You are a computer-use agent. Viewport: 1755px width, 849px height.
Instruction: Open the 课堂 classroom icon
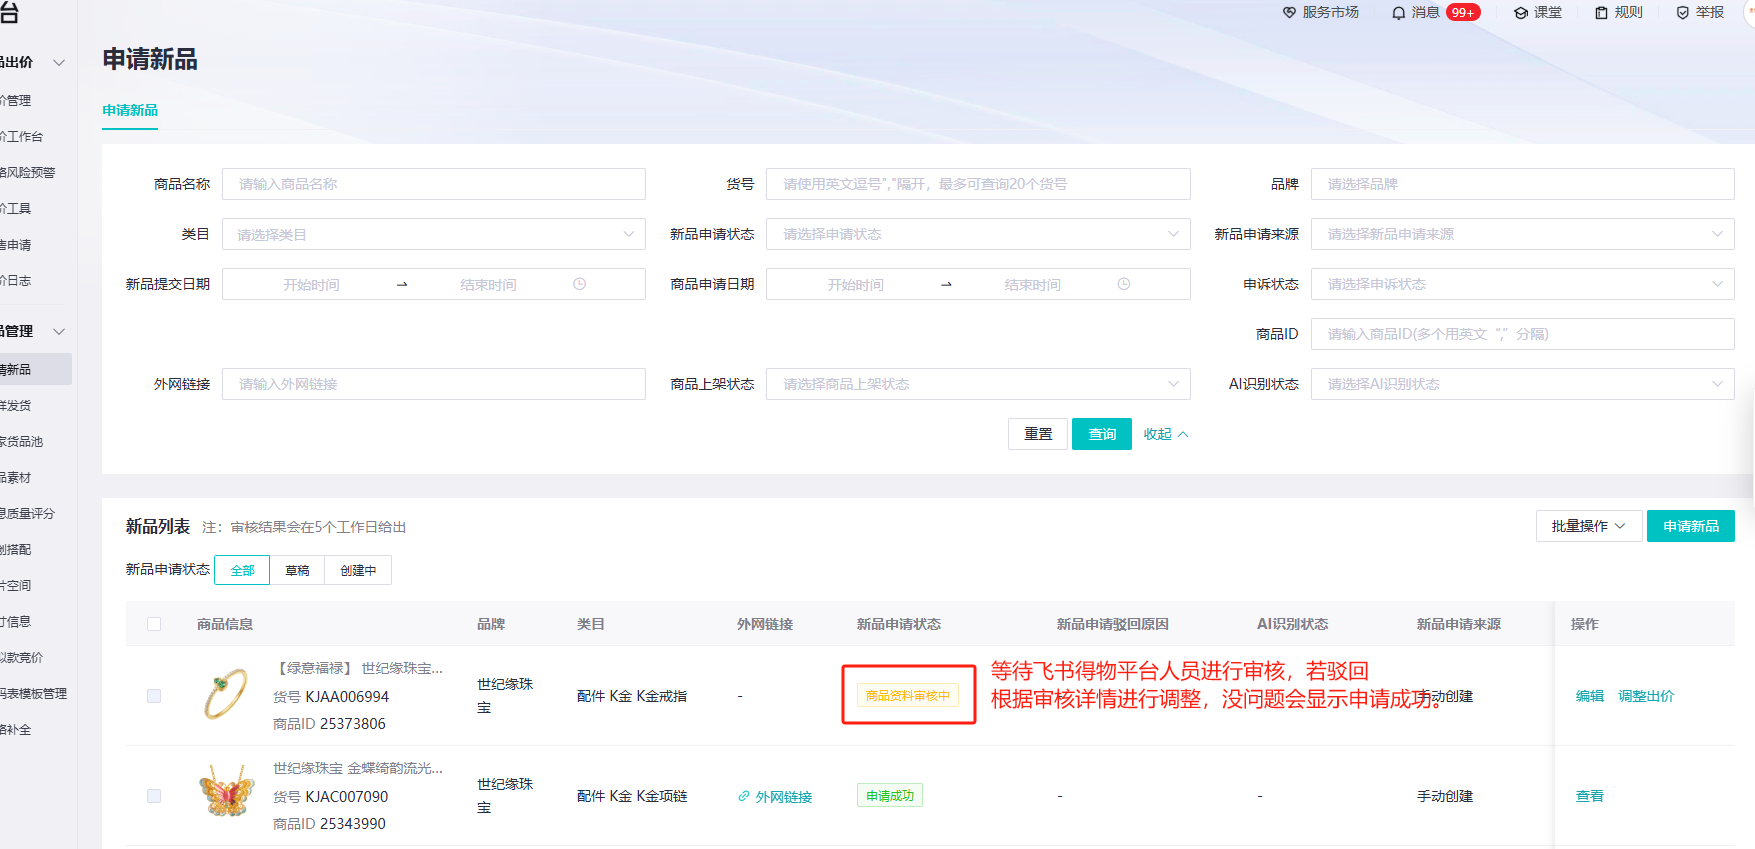1520,13
